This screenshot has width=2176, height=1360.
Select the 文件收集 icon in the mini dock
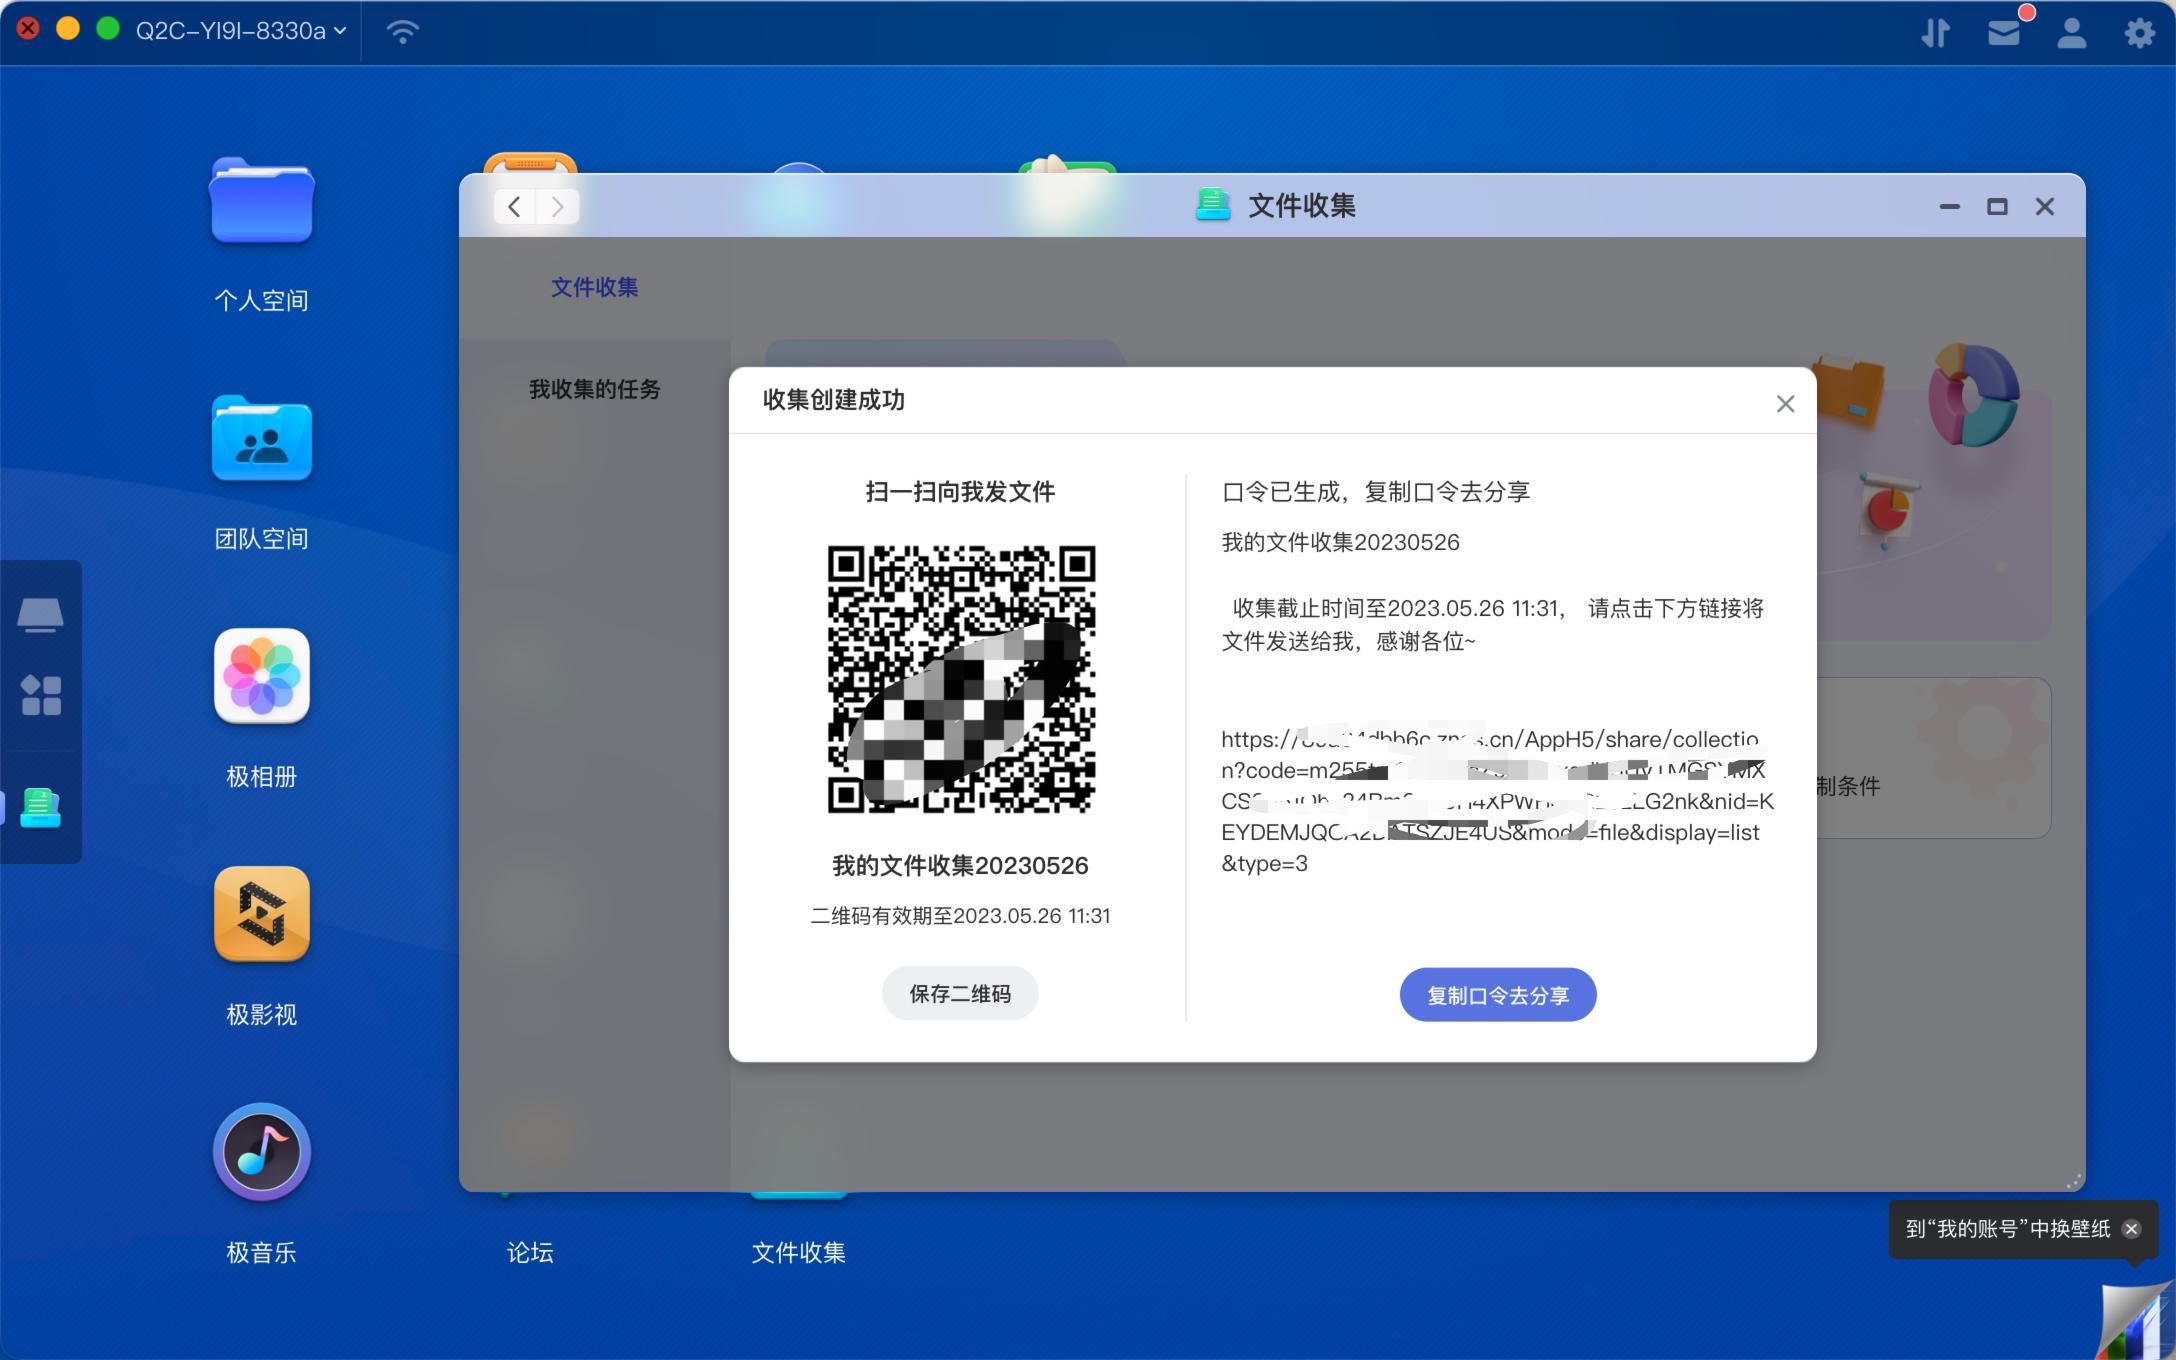coord(41,808)
